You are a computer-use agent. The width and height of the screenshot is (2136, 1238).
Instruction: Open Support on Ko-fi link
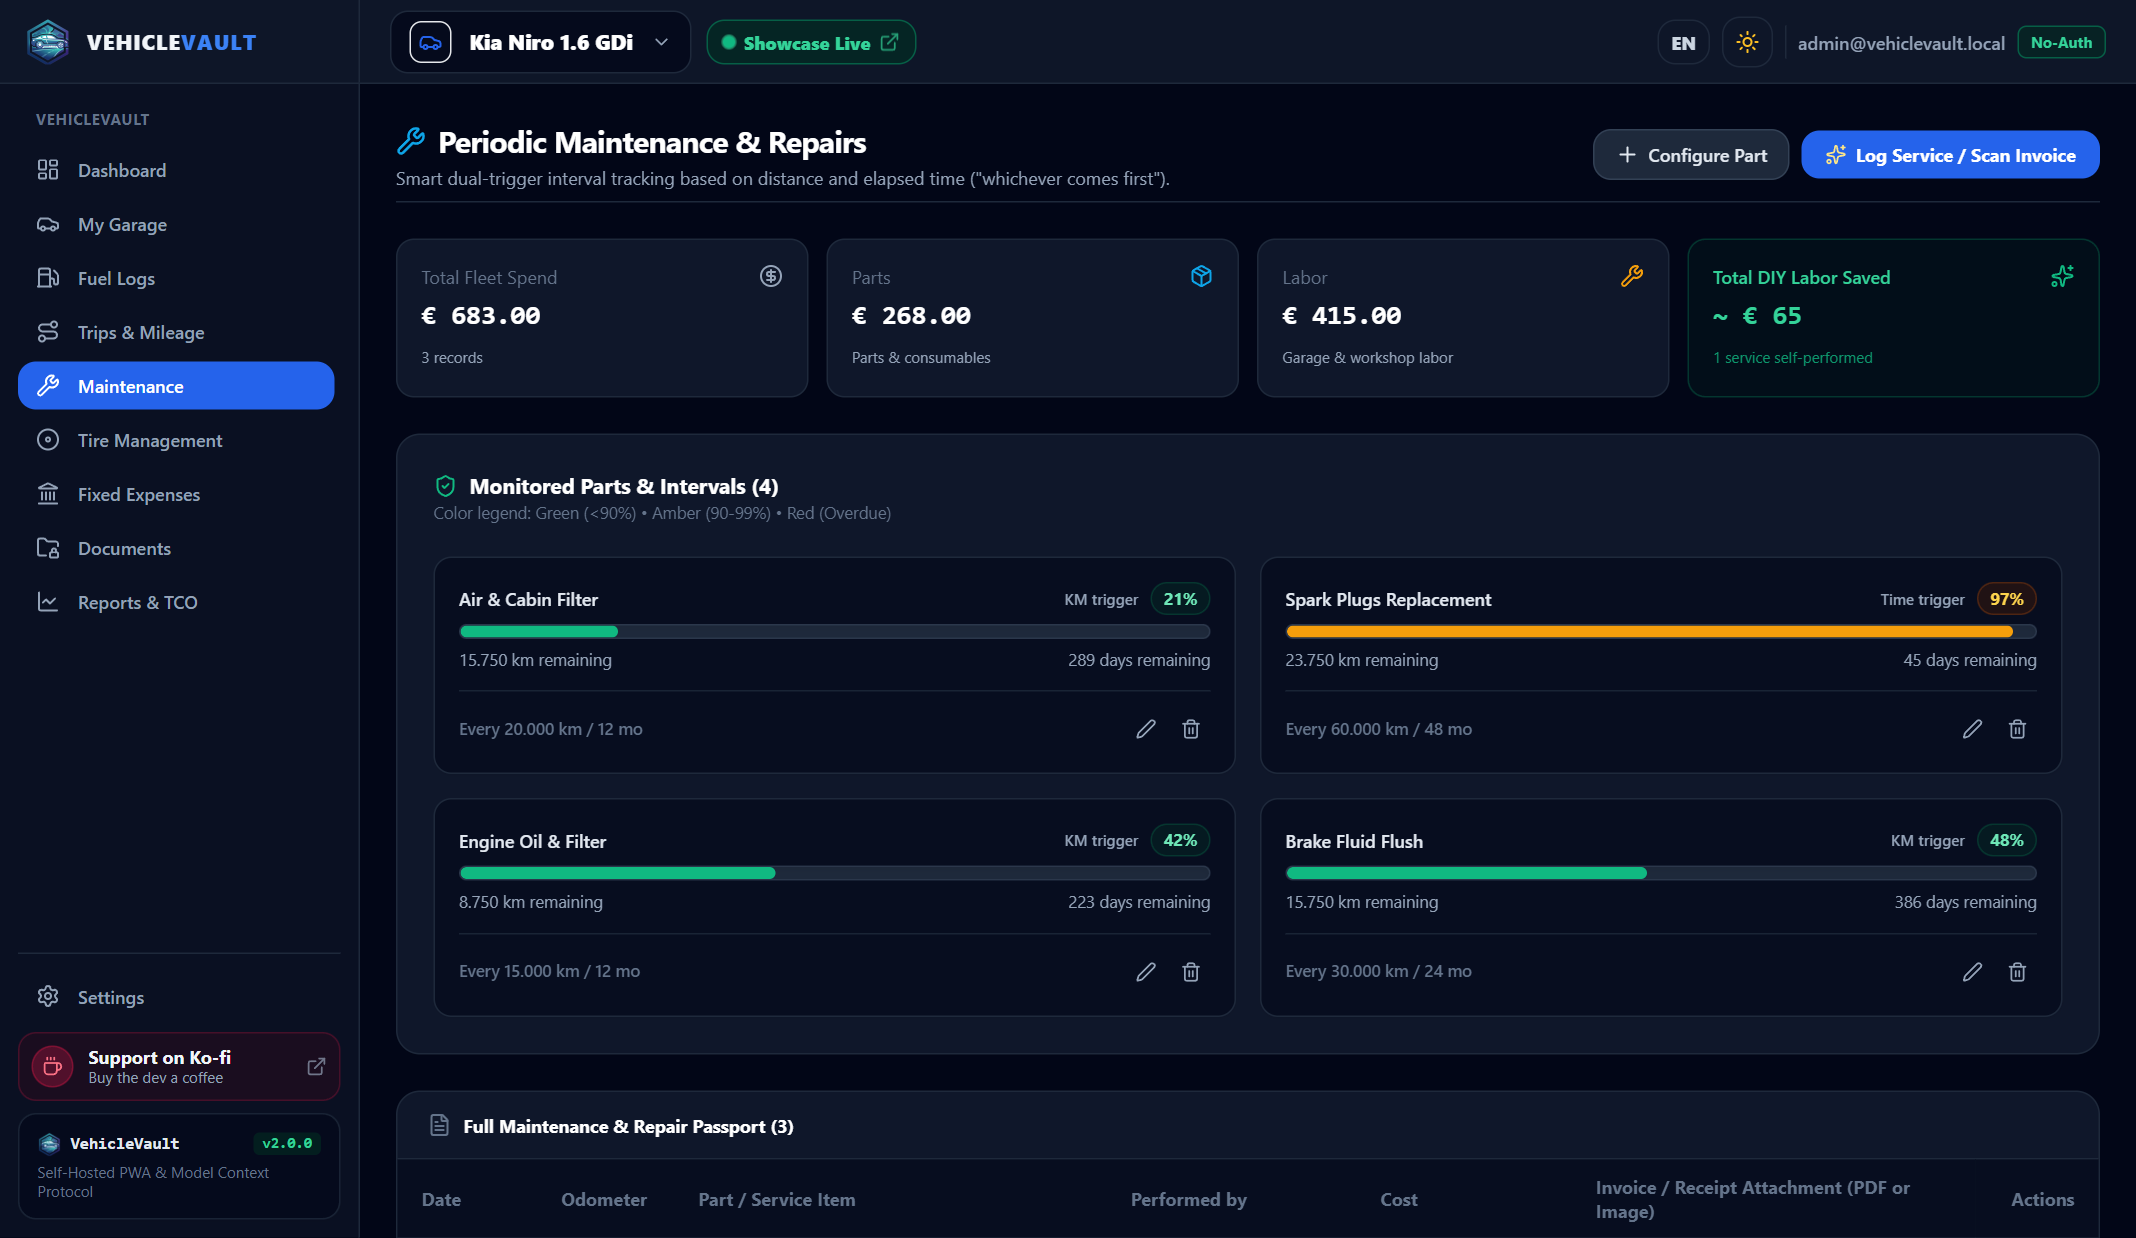pos(179,1067)
